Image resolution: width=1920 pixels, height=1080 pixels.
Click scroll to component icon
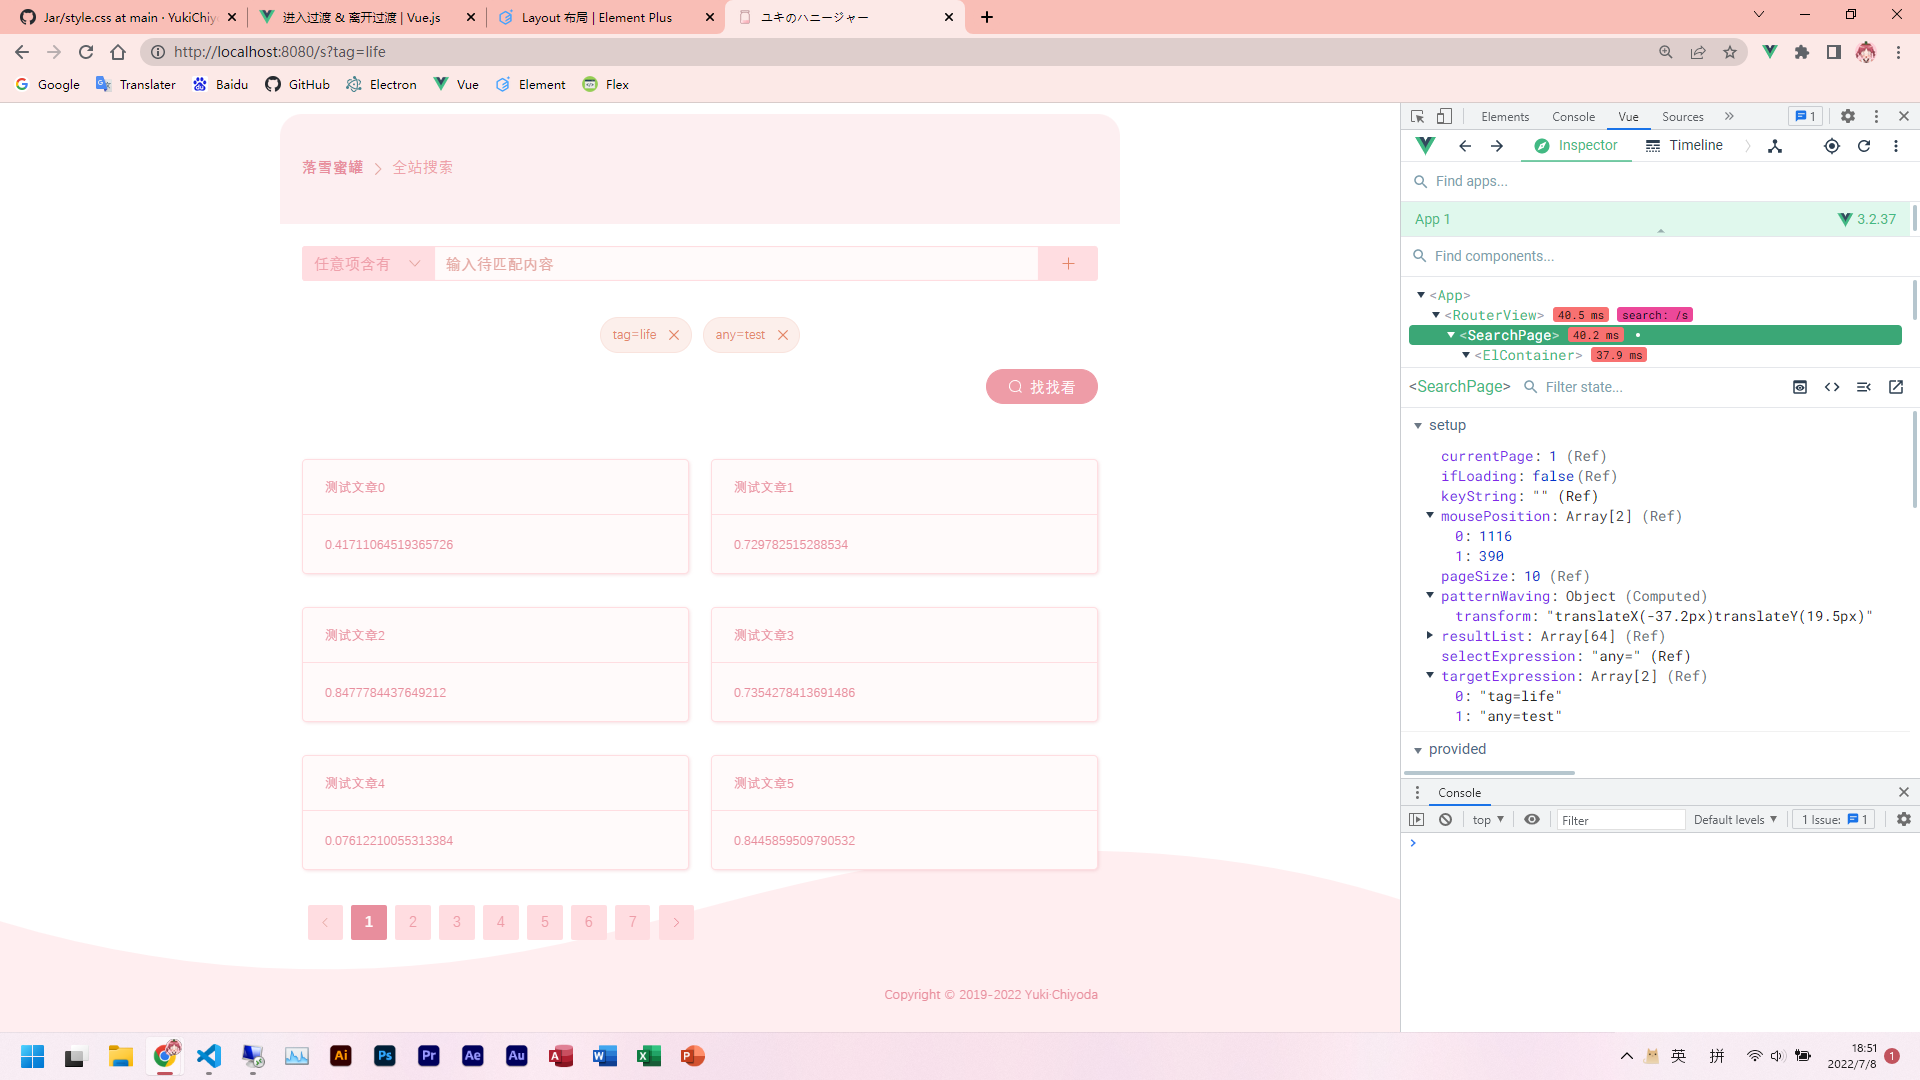[1800, 387]
